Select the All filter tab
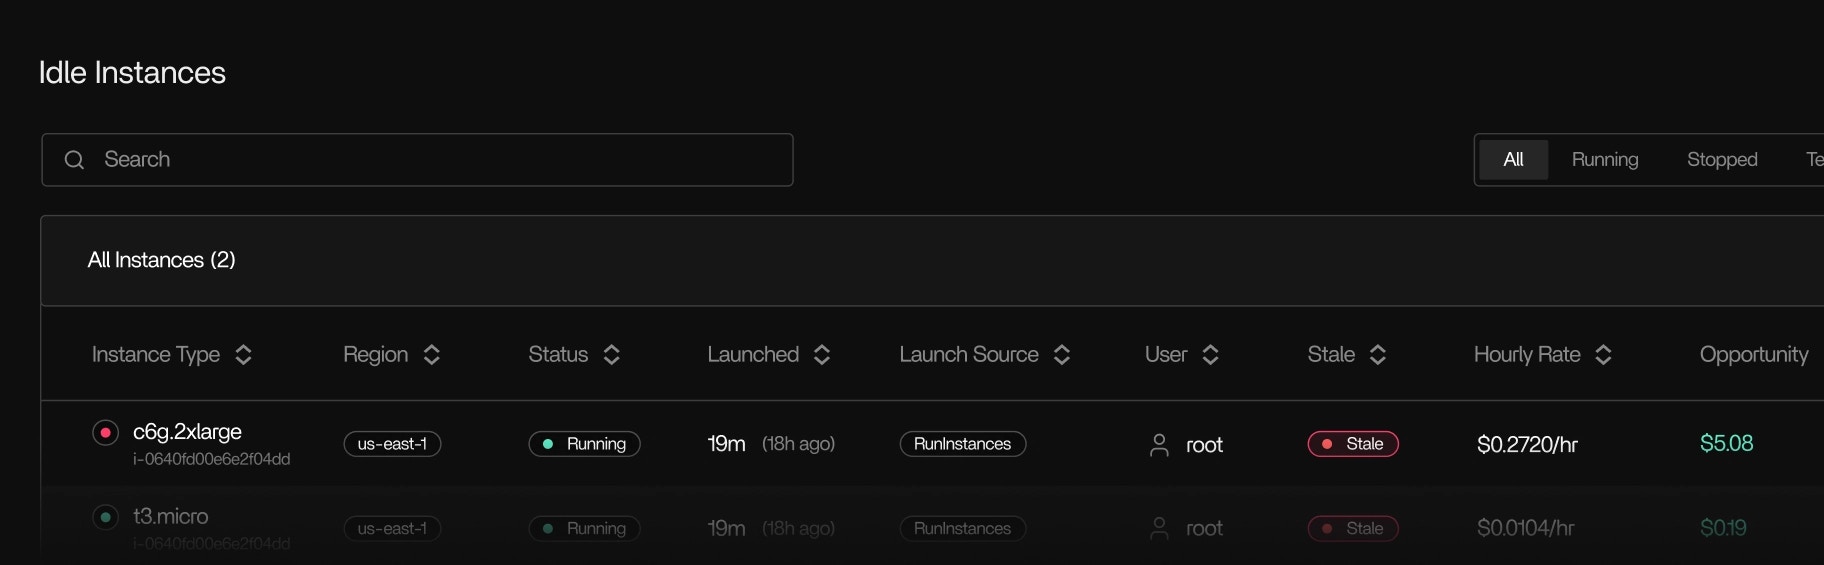Image resolution: width=1824 pixels, height=565 pixels. [1513, 160]
